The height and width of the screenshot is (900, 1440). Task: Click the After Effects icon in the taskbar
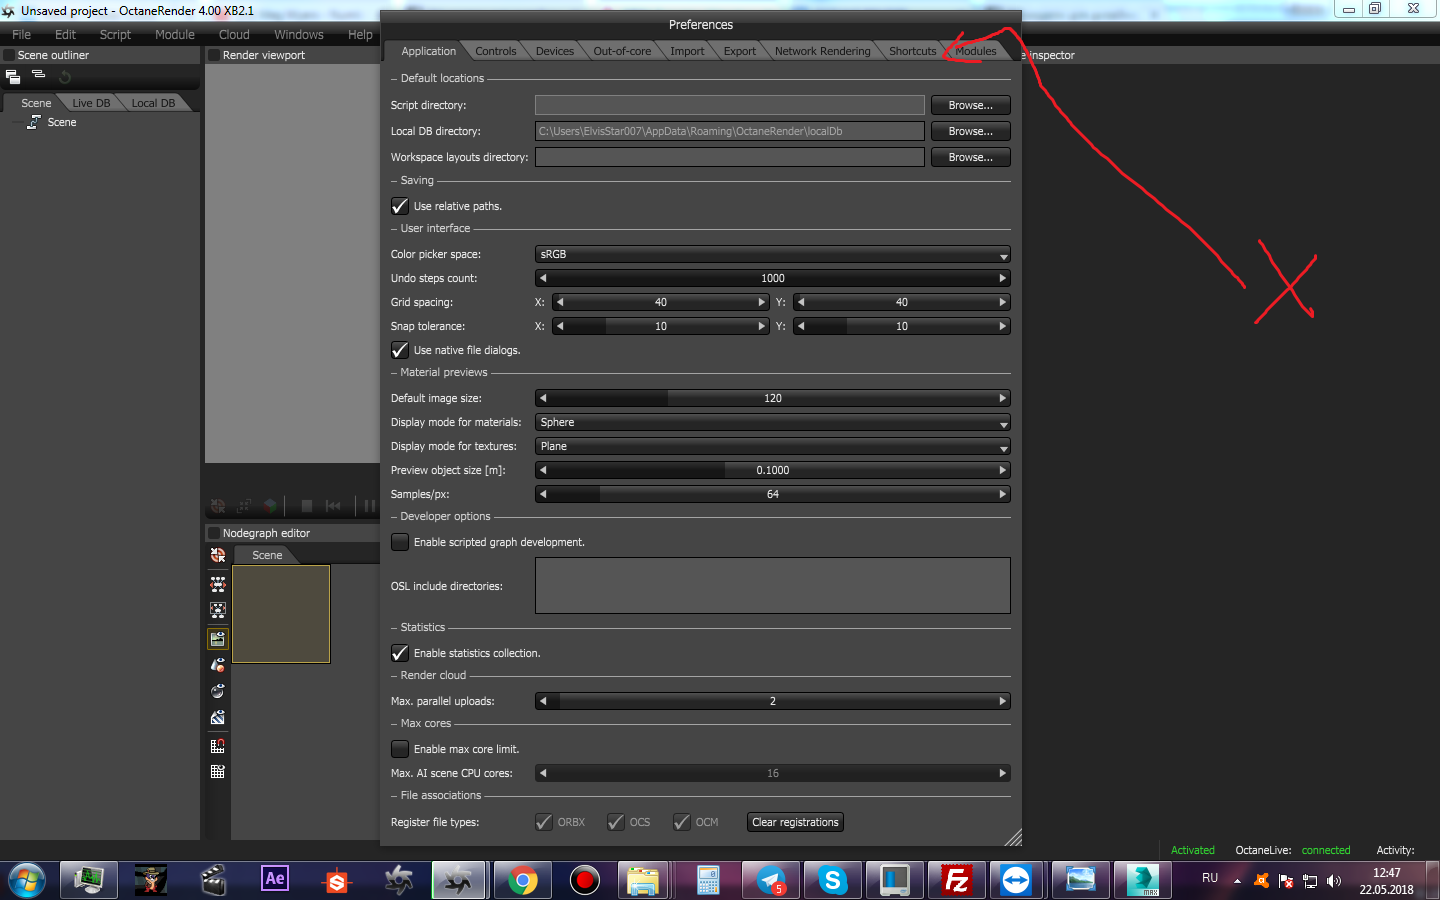[274, 880]
